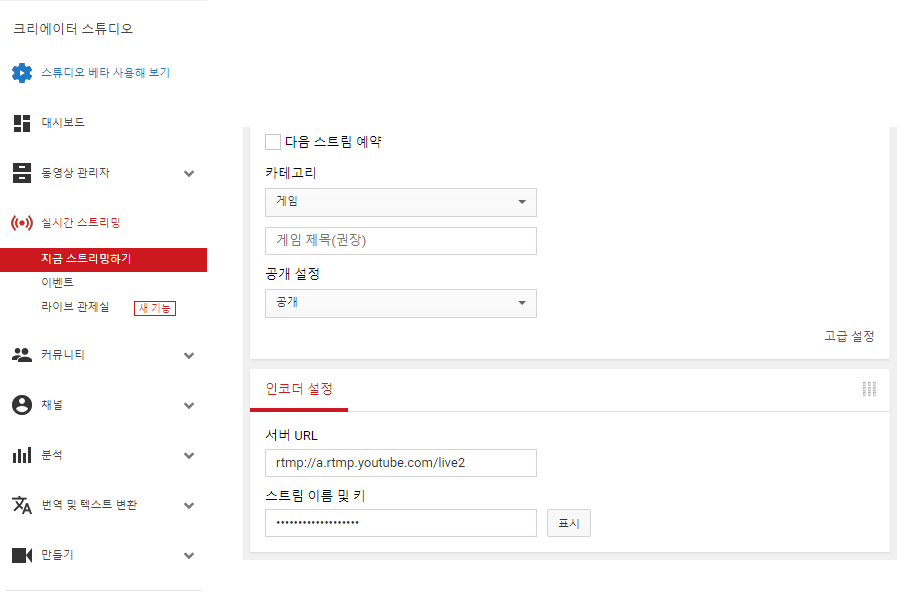The image size is (908, 599).
Task: Click the 고급 설정 link
Action: 849,337
